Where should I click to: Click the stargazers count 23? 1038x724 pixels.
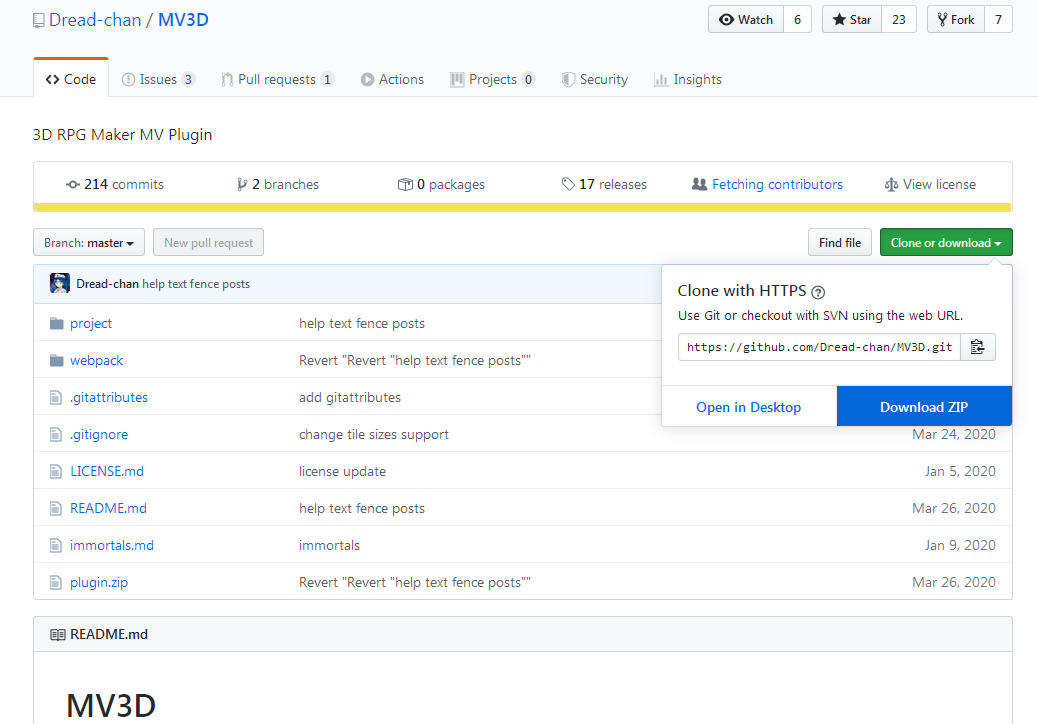point(899,19)
